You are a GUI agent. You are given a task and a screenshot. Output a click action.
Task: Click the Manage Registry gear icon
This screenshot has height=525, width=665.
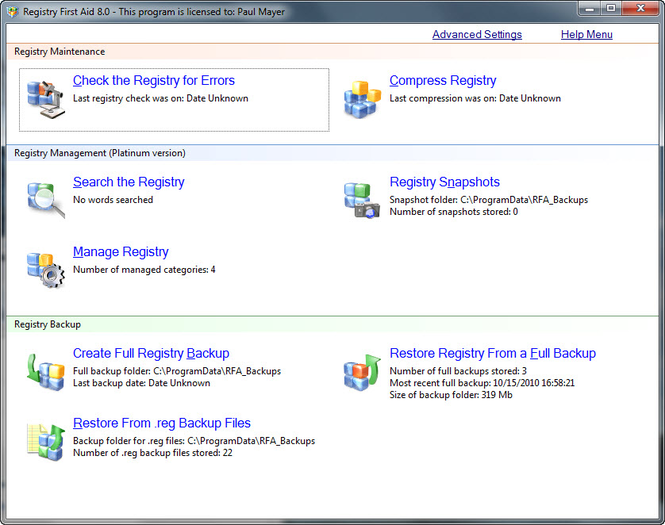point(46,271)
